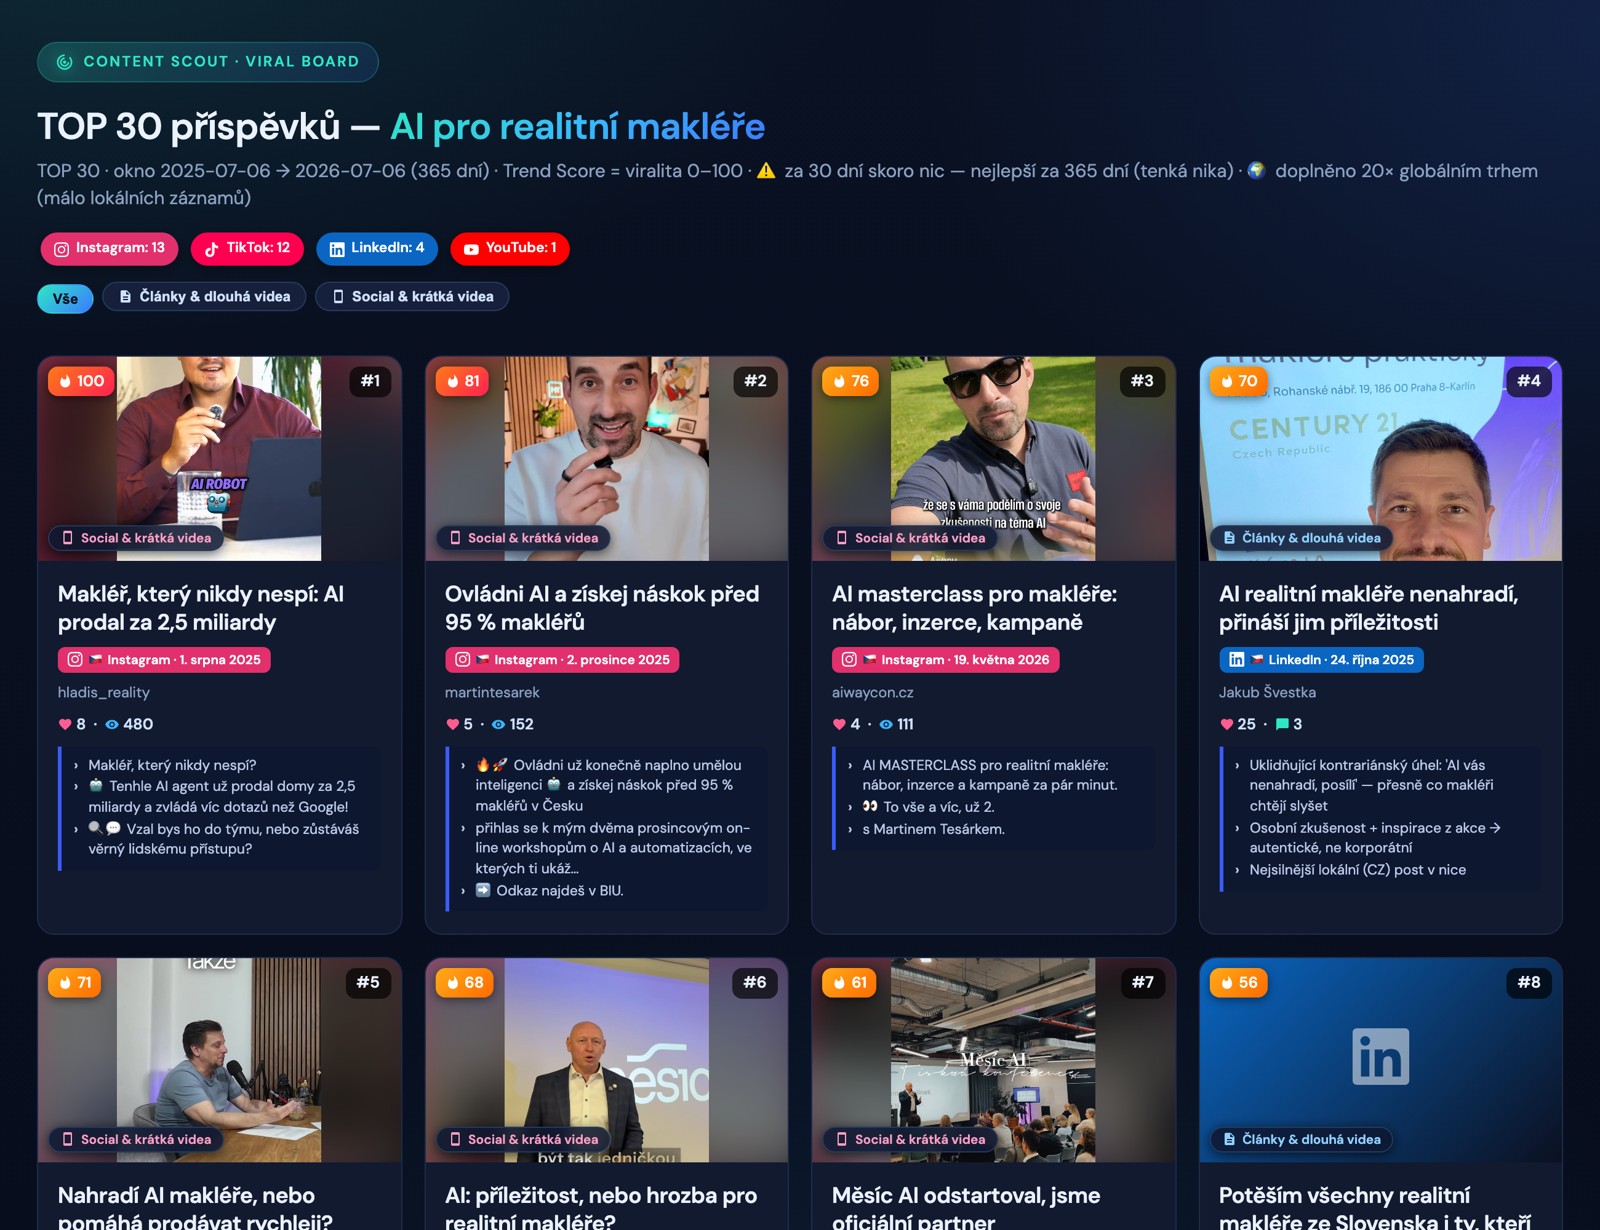This screenshot has width=1600, height=1230.
Task: Open title Nahradí AI makléře, nebo pomáhá
Action: tap(195, 1208)
